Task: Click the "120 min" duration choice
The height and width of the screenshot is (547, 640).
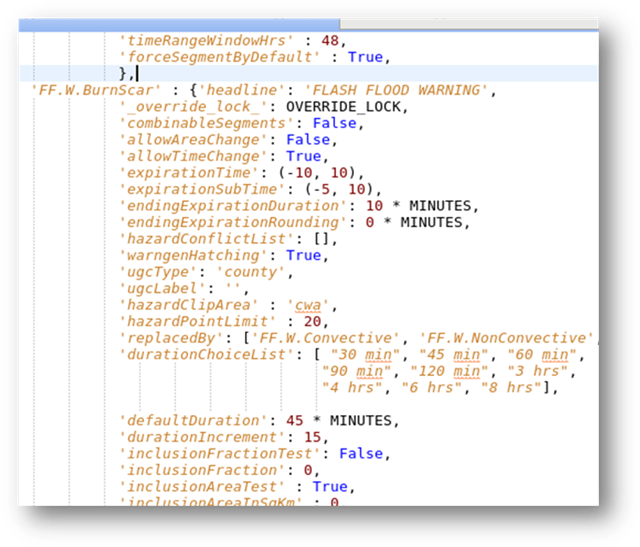Action: pyautogui.click(x=449, y=371)
